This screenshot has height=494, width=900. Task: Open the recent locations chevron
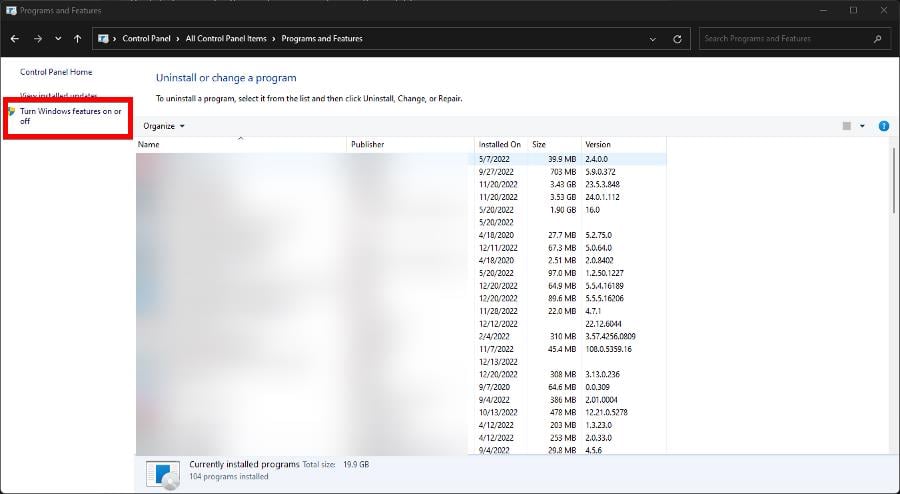(58, 38)
